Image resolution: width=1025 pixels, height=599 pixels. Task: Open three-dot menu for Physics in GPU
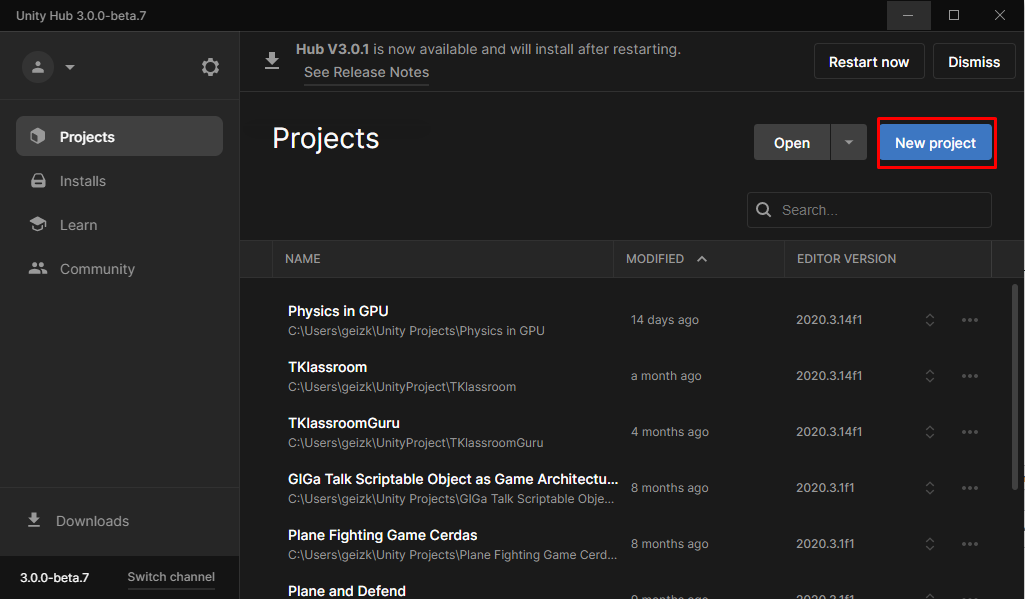coord(969,320)
